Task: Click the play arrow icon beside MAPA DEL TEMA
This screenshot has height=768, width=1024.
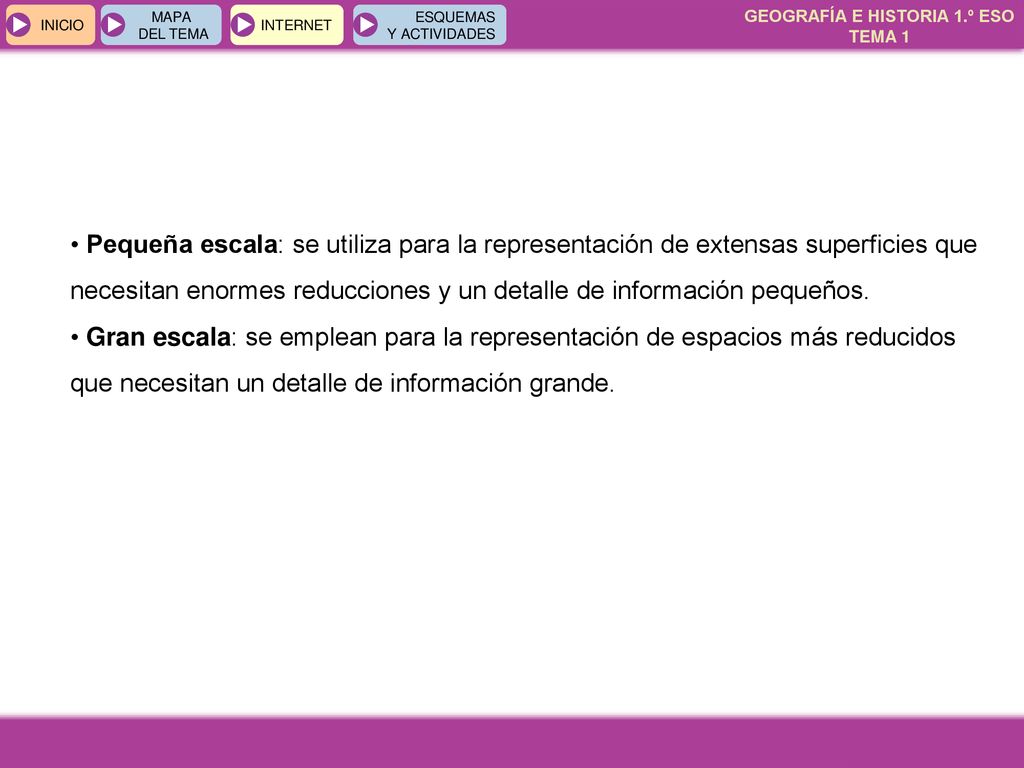Action: pyautogui.click(x=114, y=25)
